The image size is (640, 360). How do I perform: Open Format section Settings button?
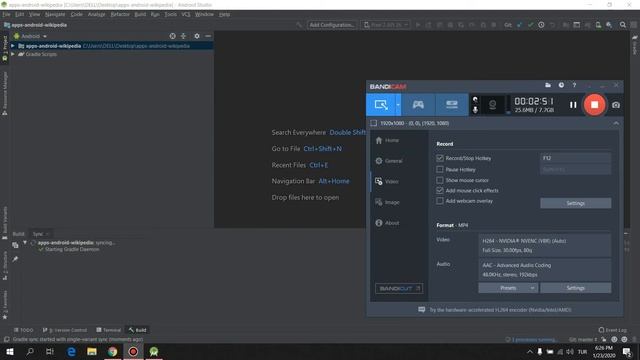[576, 288]
